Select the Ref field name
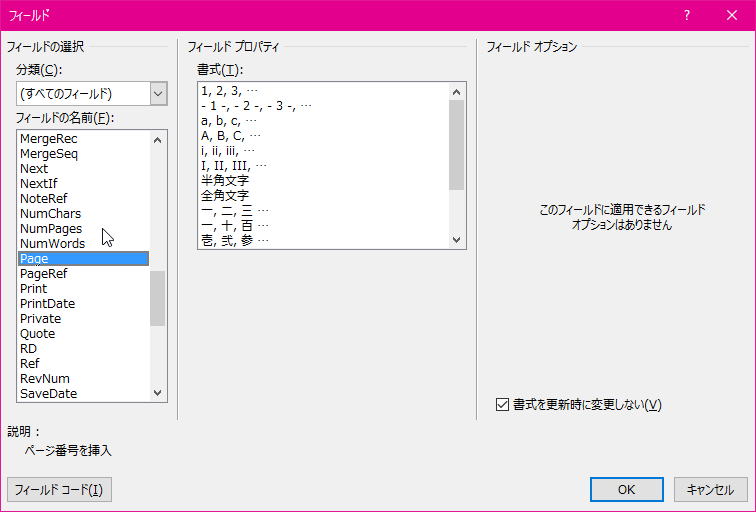Screen dimensions: 756x512 [83, 364]
